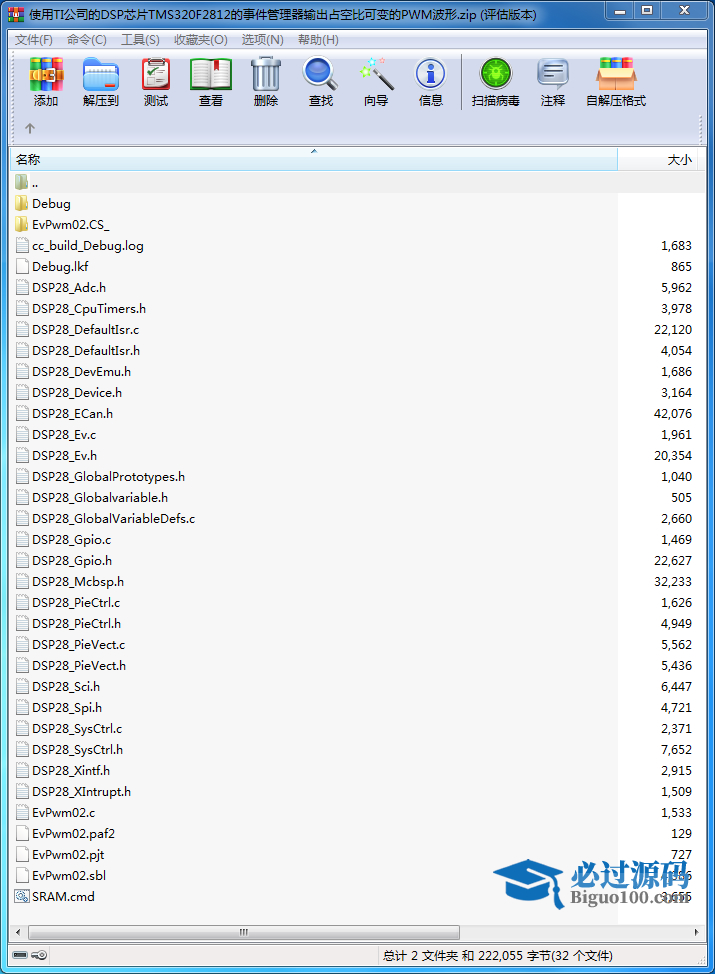Go up one level with arrow icon

point(30,129)
